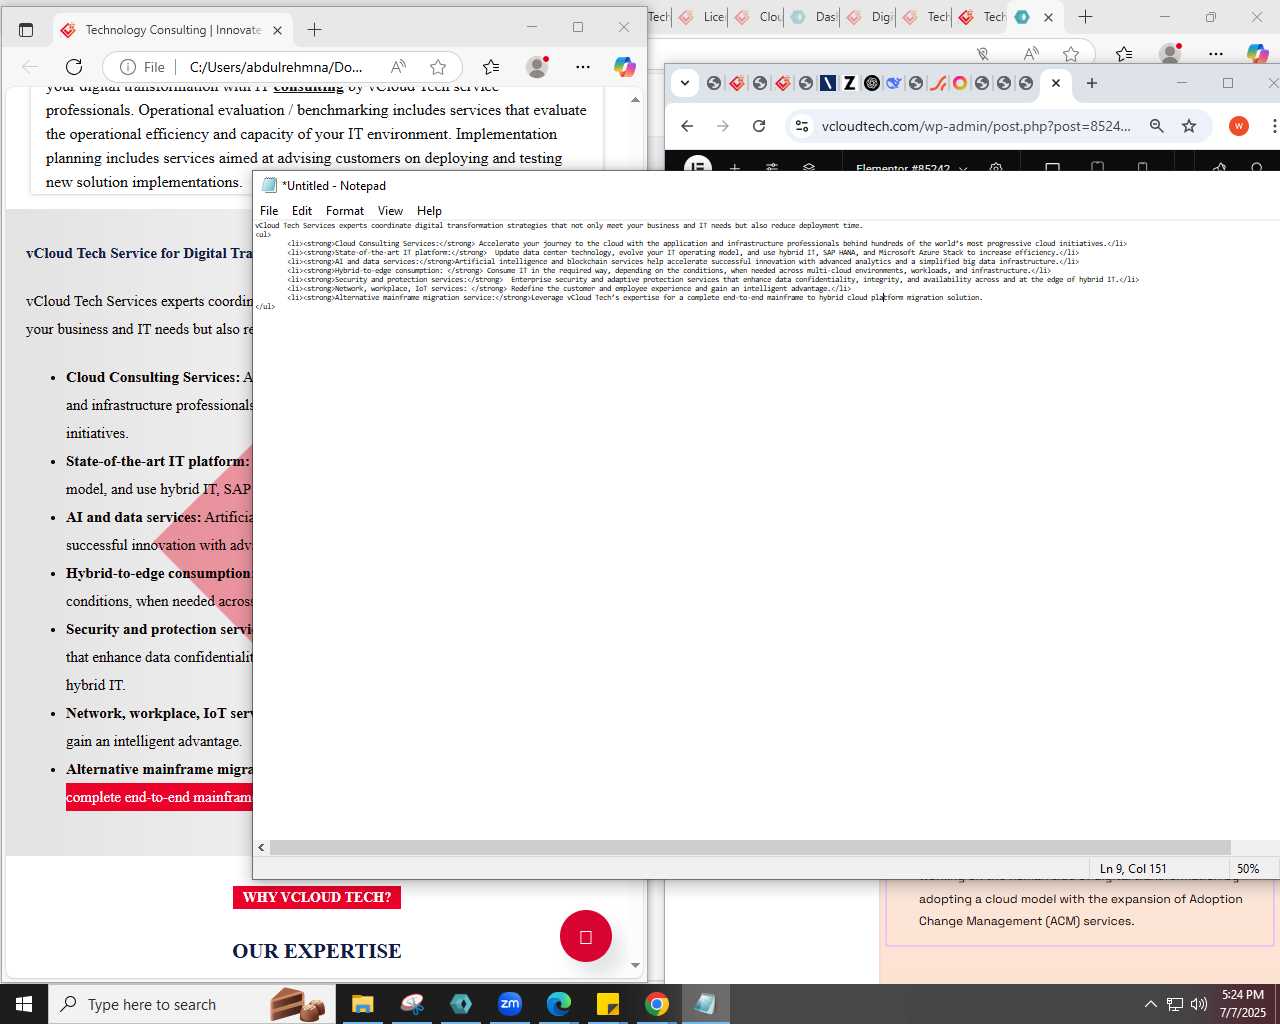
Task: Open the Format menu in Notepad
Action: [345, 211]
